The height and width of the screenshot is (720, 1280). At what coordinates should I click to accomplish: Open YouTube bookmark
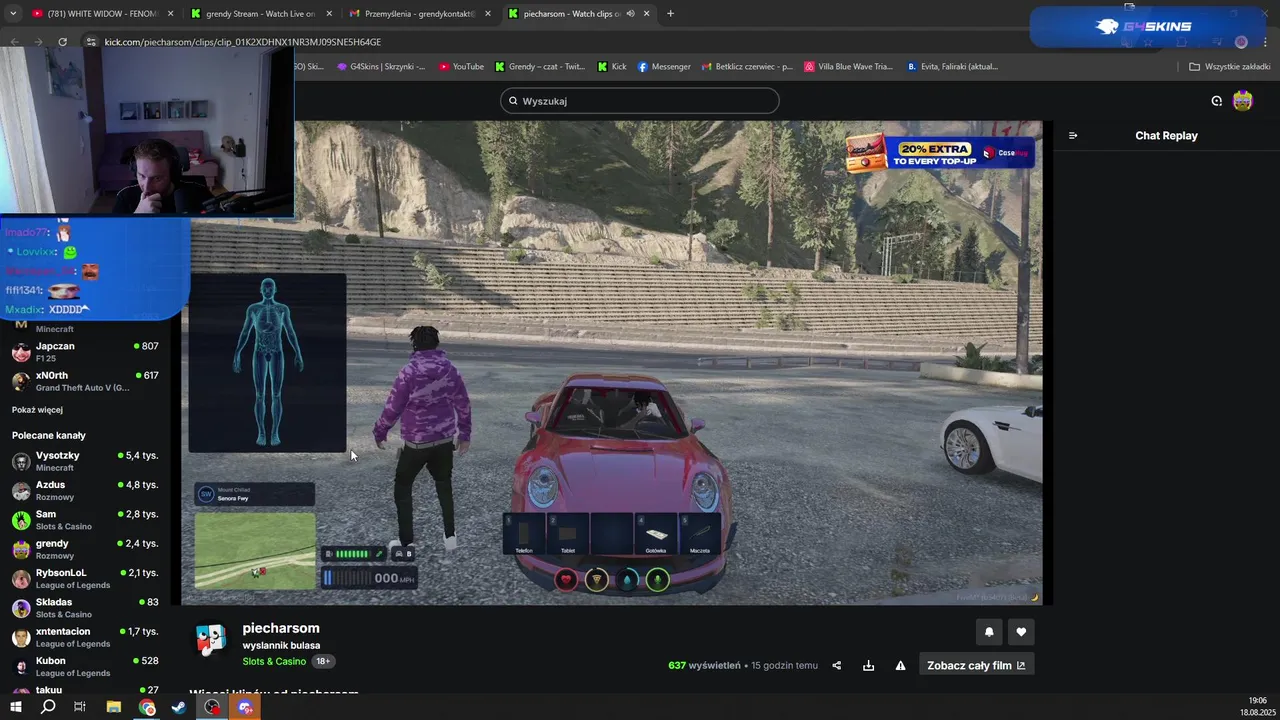tap(461, 67)
